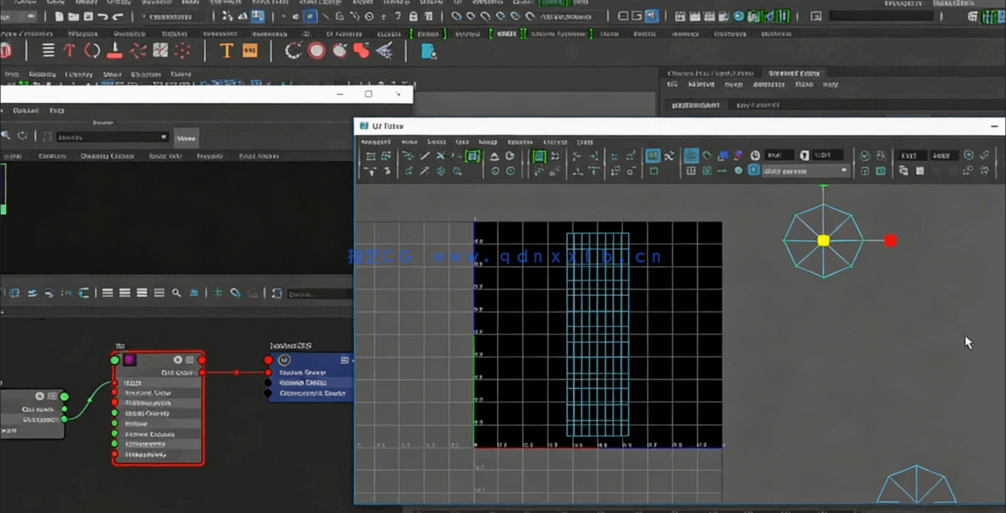
Task: Expand the UV set dropdown in UV Editor
Action: tap(805, 171)
